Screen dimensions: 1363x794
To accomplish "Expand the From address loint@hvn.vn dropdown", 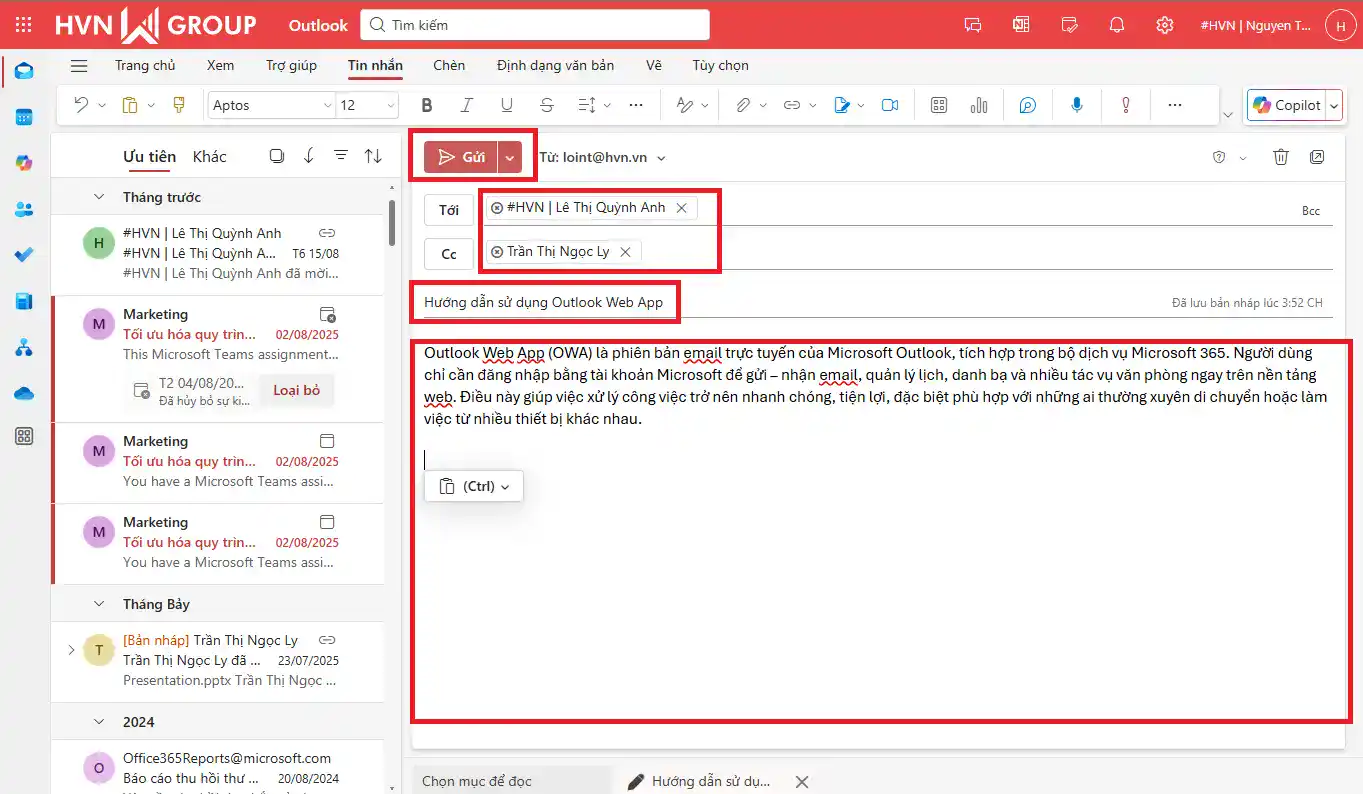I will coord(661,158).
